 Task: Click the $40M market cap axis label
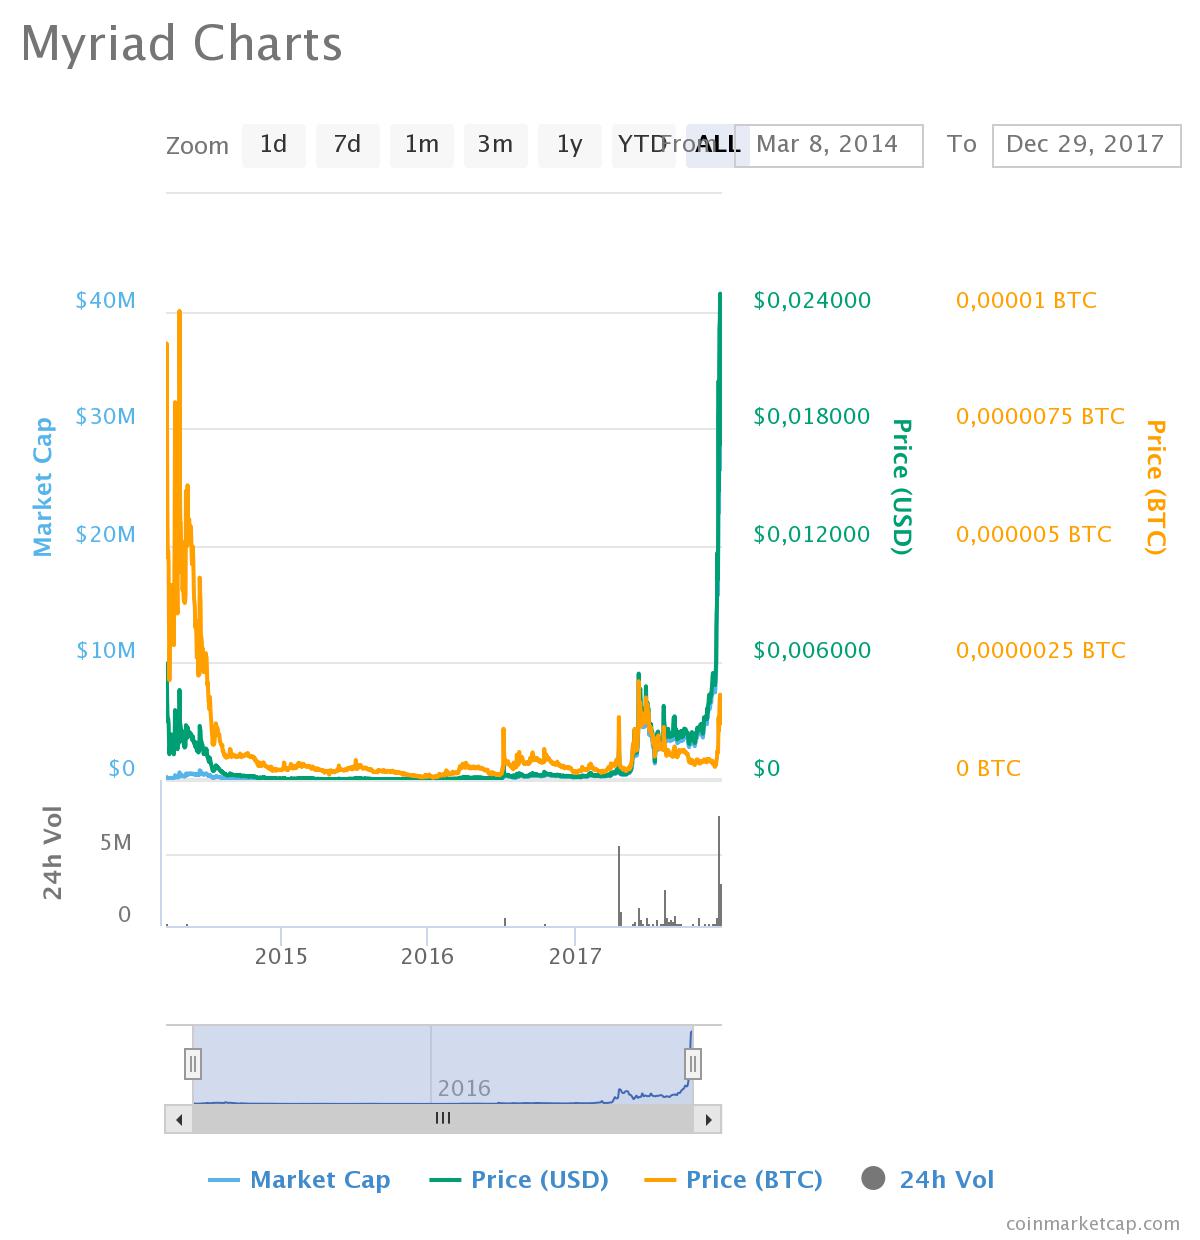point(105,300)
